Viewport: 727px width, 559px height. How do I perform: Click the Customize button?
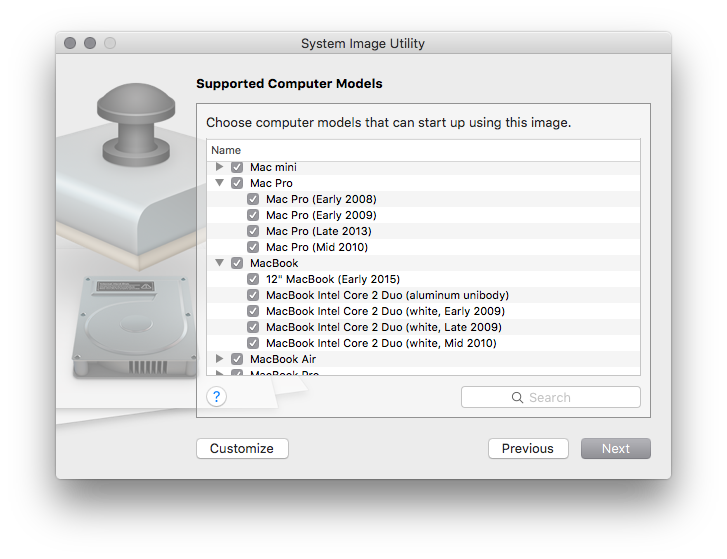pos(242,449)
